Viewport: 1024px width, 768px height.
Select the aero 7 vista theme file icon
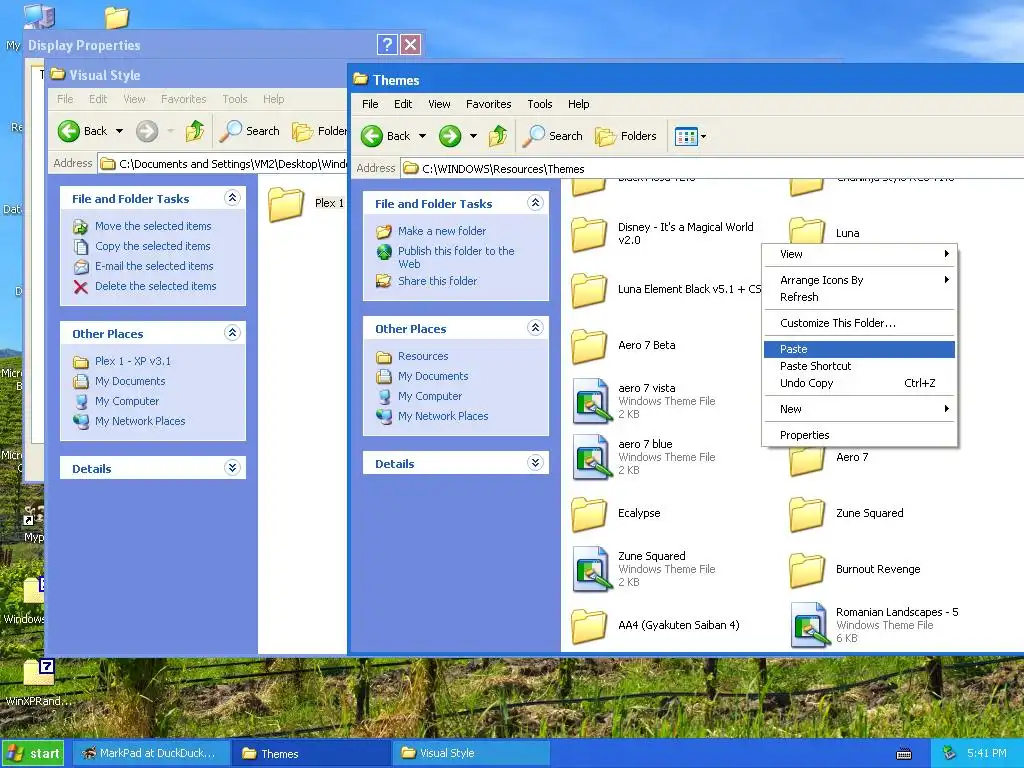tap(592, 401)
